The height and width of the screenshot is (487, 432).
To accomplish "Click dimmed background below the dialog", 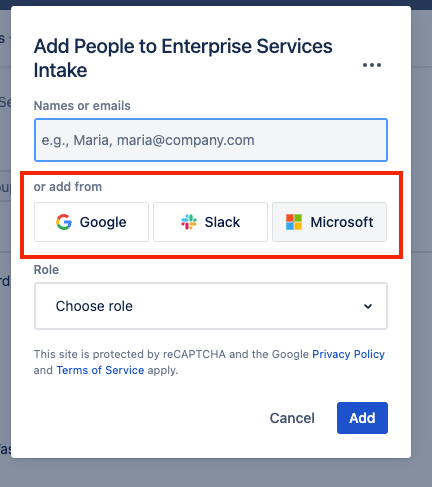I will click(x=216, y=473).
